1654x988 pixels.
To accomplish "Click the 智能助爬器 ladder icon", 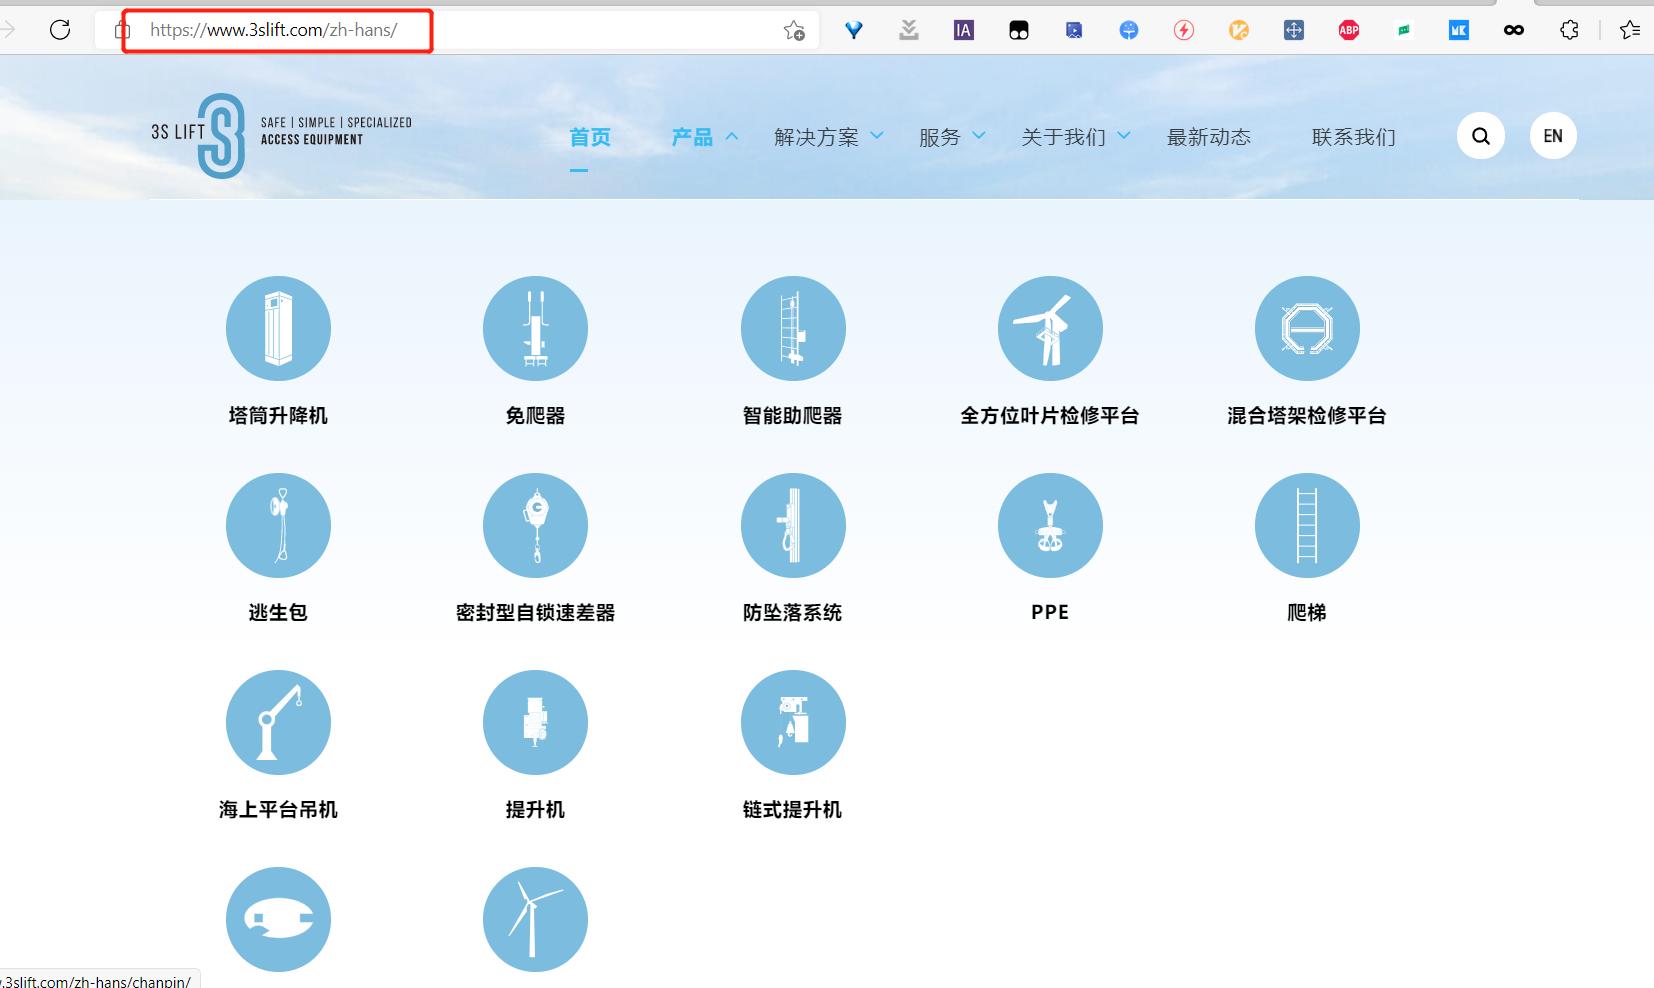I will (793, 328).
